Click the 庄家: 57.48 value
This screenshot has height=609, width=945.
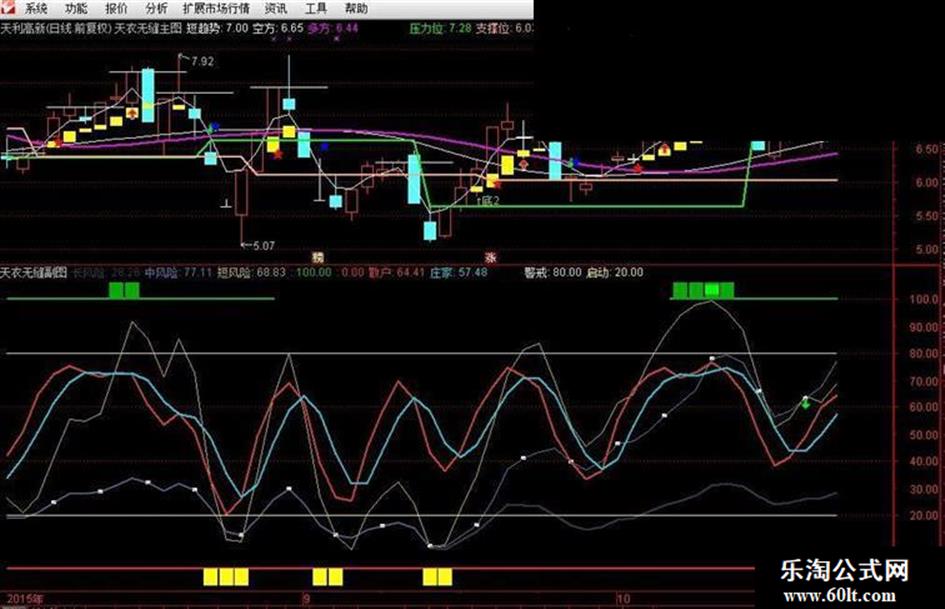coord(459,273)
